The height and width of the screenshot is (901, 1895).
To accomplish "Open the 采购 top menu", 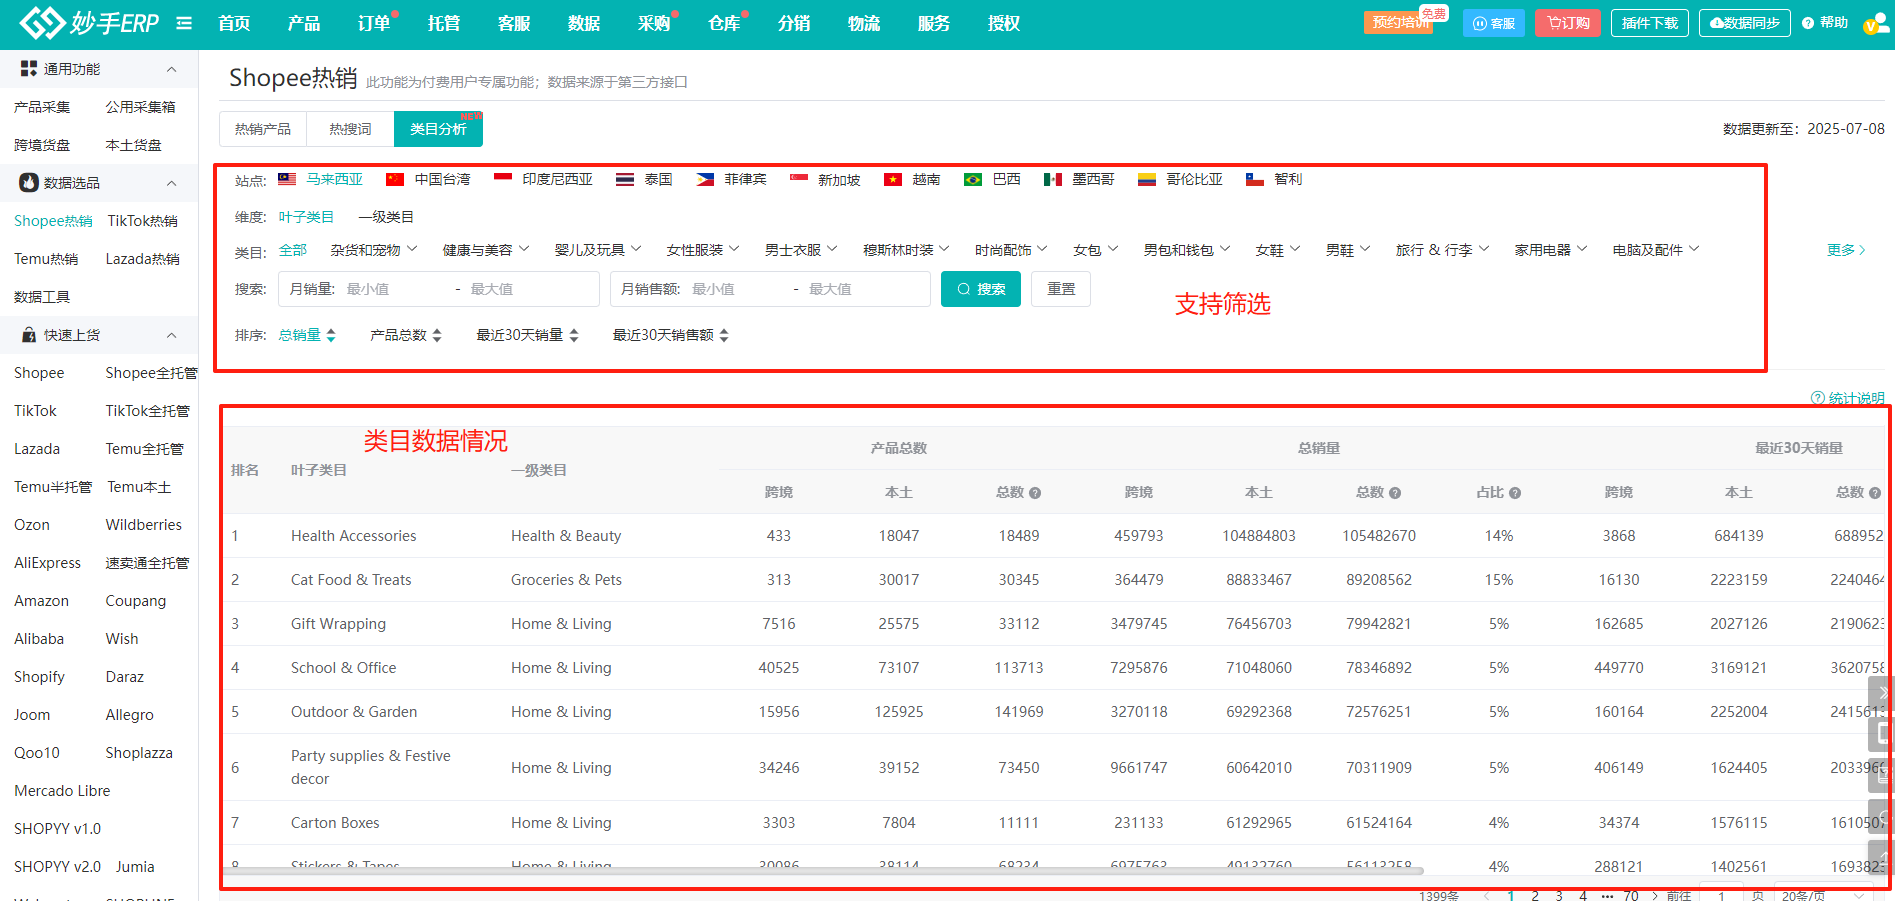I will click(654, 23).
